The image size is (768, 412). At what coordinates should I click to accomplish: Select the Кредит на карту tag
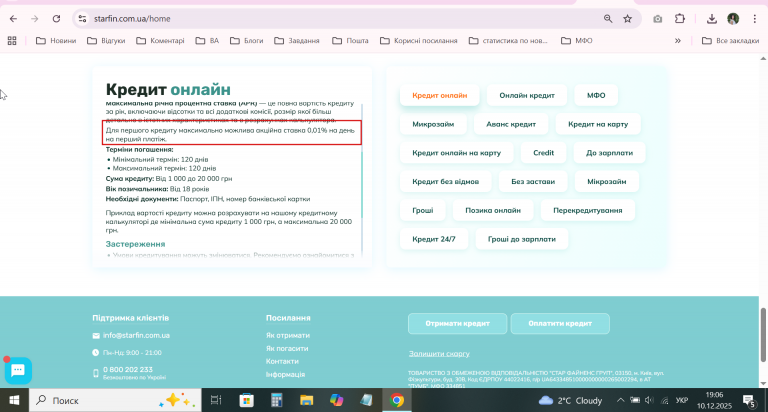(x=598, y=124)
